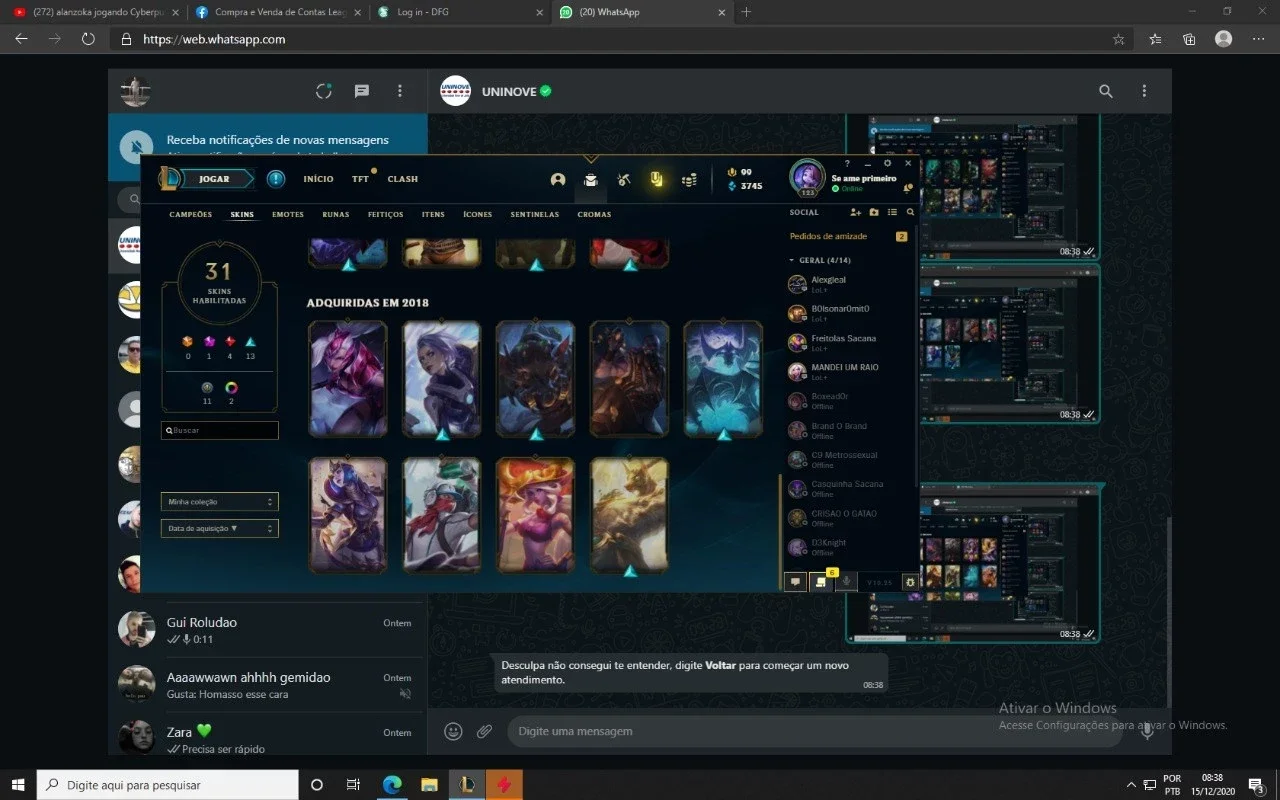Click the add friend icon in Social
1280x800 pixels.
[x=855, y=212]
